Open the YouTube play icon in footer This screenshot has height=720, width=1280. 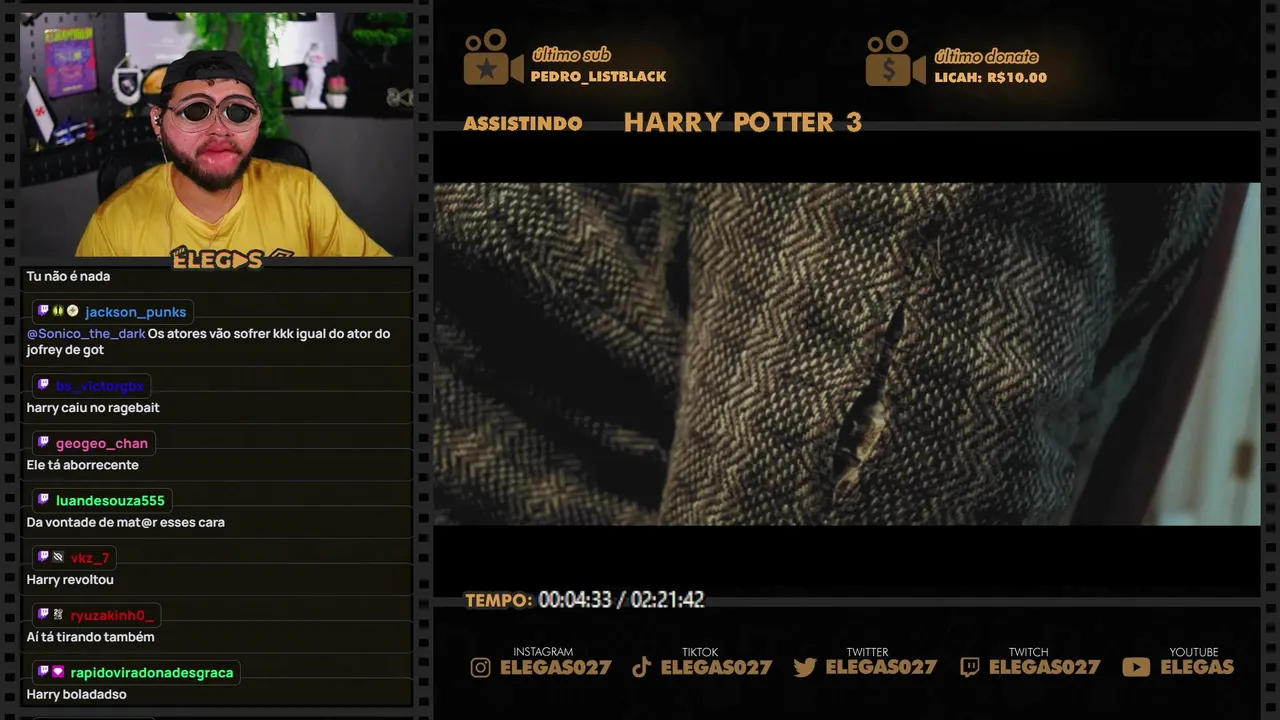(x=1136, y=667)
